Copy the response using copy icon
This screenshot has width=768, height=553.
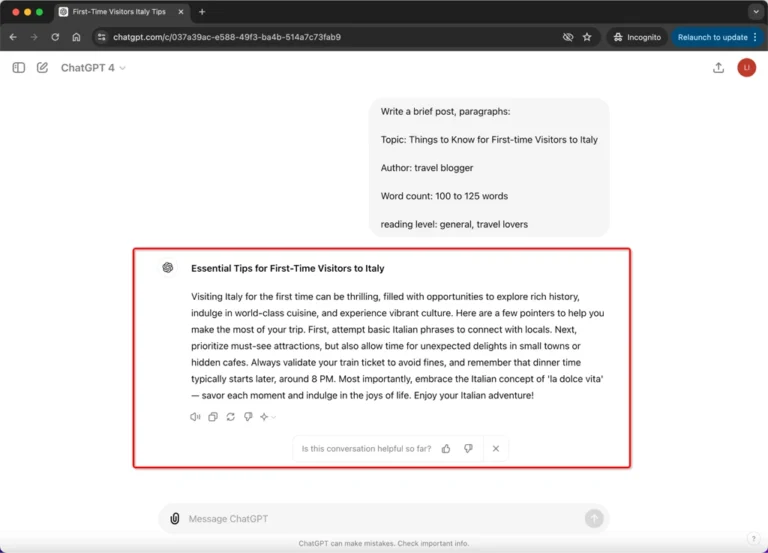click(x=213, y=417)
